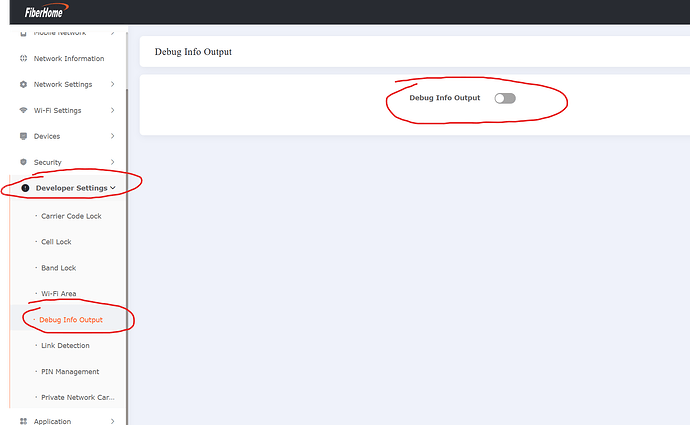Click the Security shield icon
This screenshot has height=425, width=690.
[24, 162]
